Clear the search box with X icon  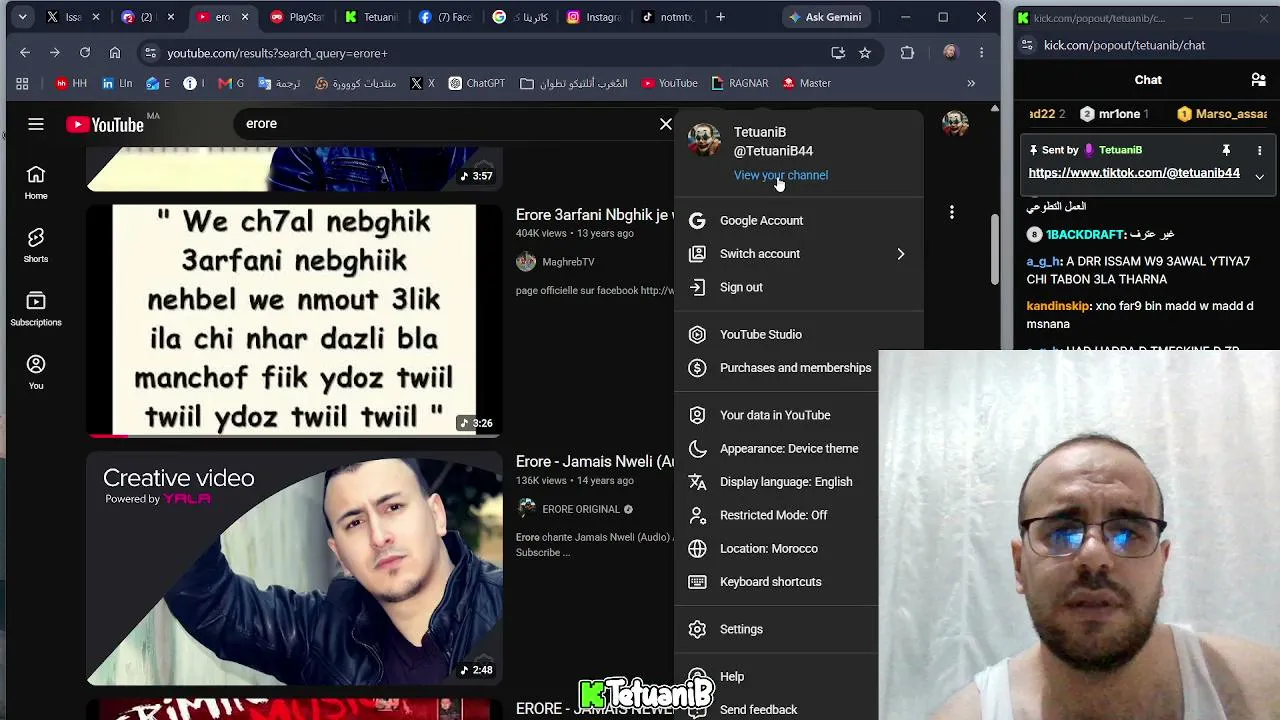[666, 123]
